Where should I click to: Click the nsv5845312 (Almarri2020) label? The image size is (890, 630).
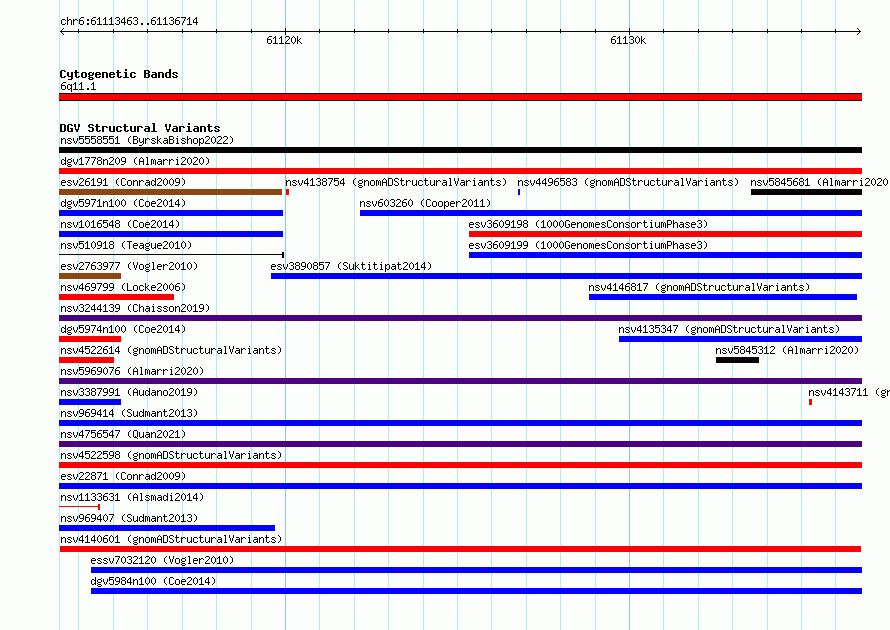click(787, 350)
